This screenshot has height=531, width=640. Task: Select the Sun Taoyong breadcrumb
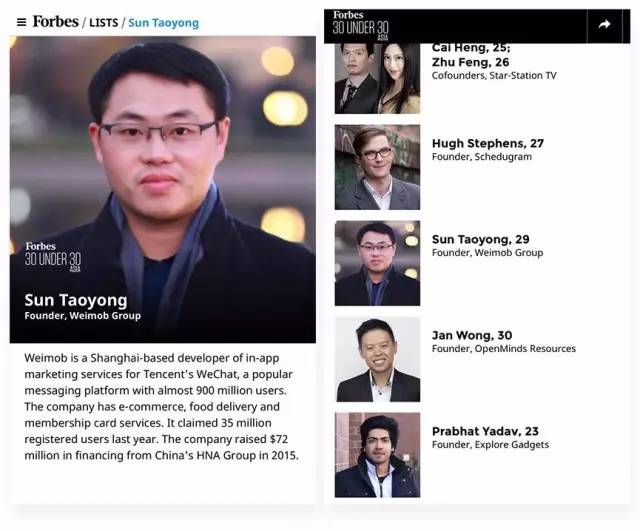(164, 23)
